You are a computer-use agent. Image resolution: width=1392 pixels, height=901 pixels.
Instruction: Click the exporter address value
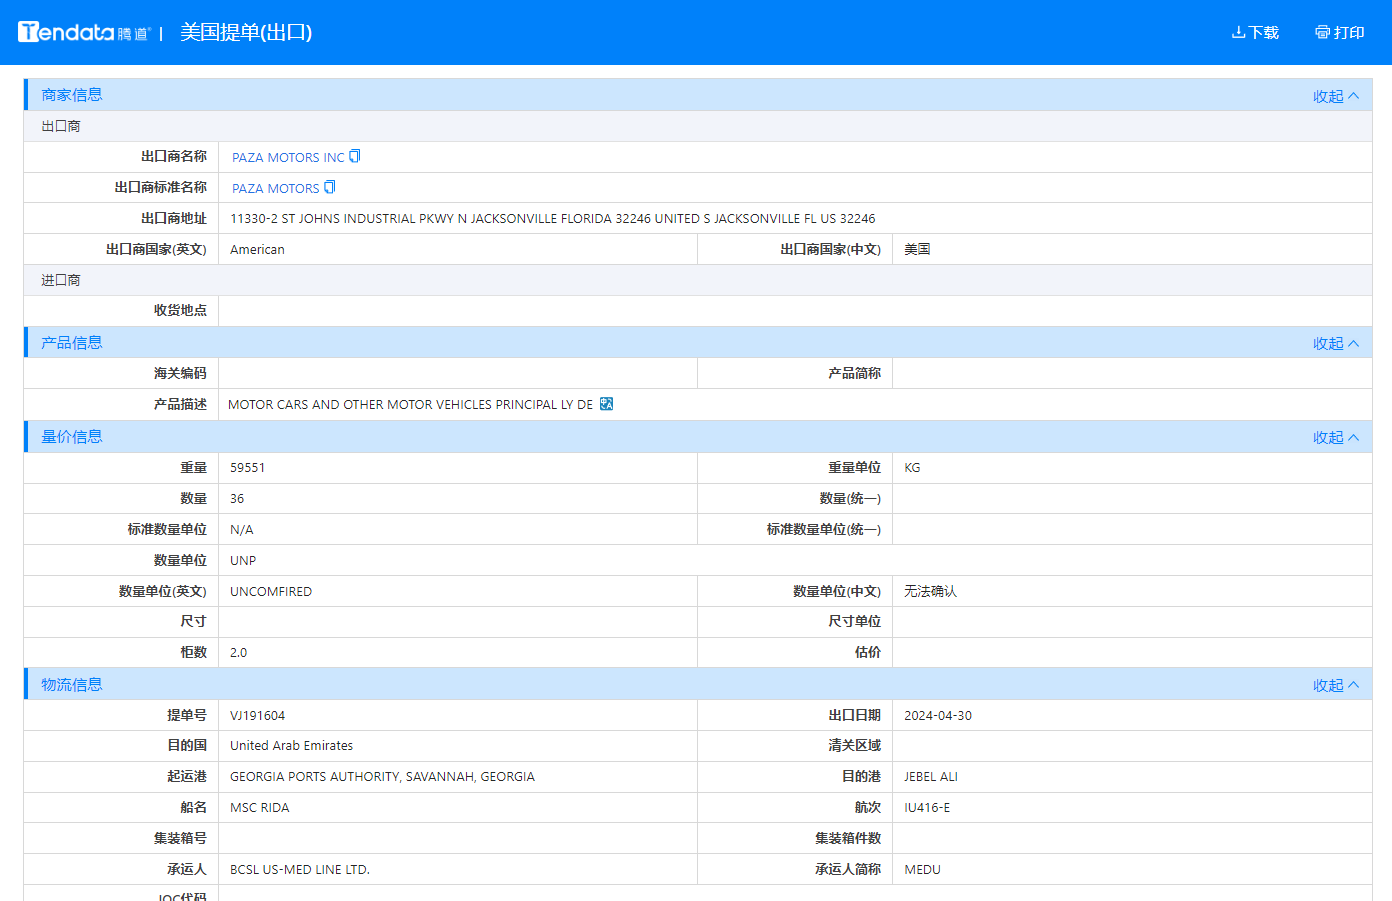pos(552,219)
